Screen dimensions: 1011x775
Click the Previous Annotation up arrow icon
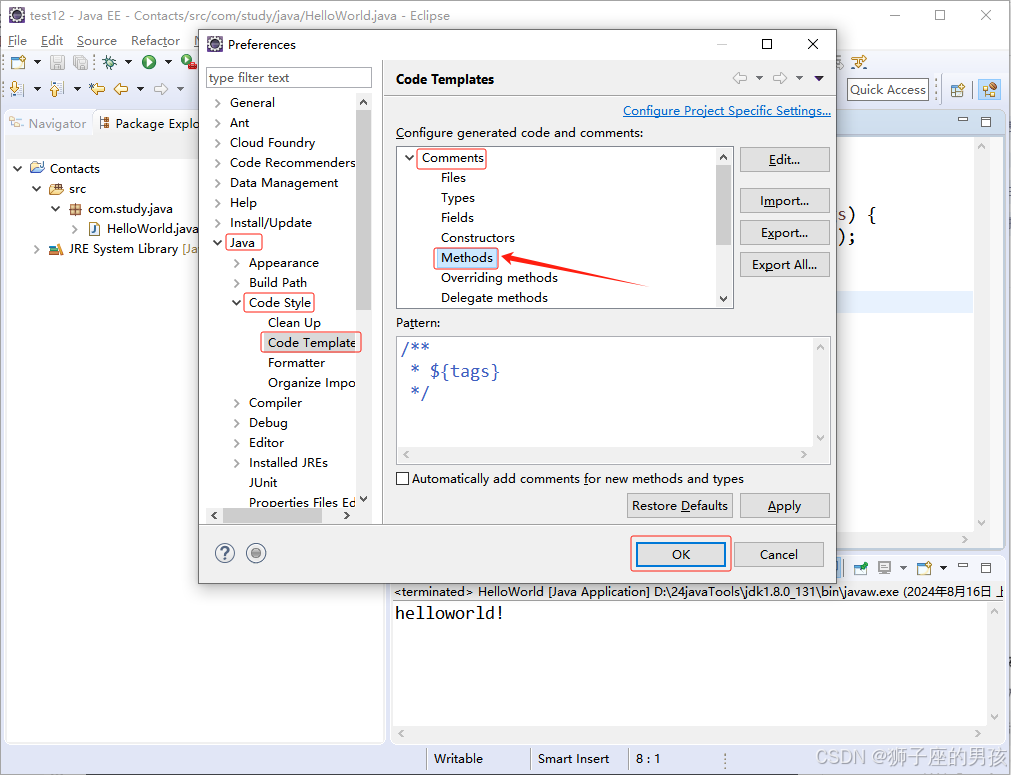57,88
